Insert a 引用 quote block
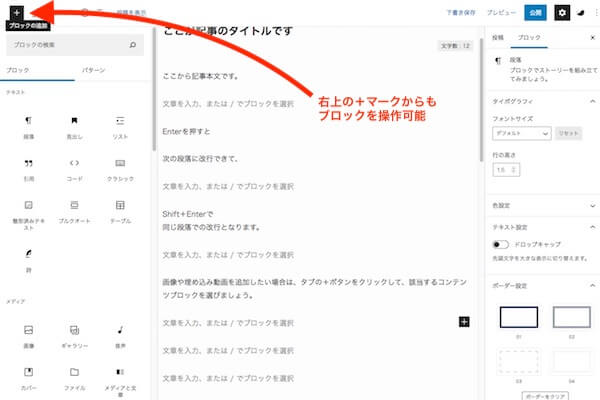Viewport: 600px width, 400px height. click(29, 170)
